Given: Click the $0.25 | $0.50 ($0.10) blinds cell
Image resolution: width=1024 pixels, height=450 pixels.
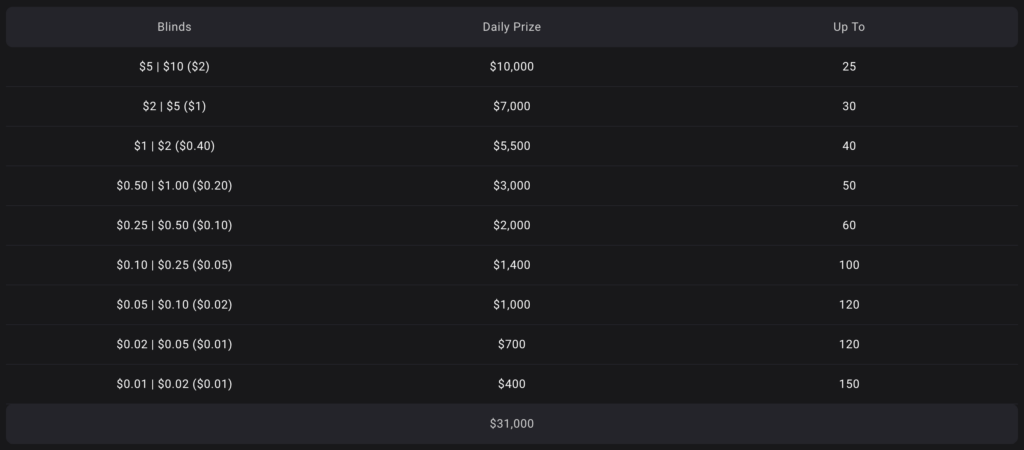Looking at the screenshot, I should (174, 225).
